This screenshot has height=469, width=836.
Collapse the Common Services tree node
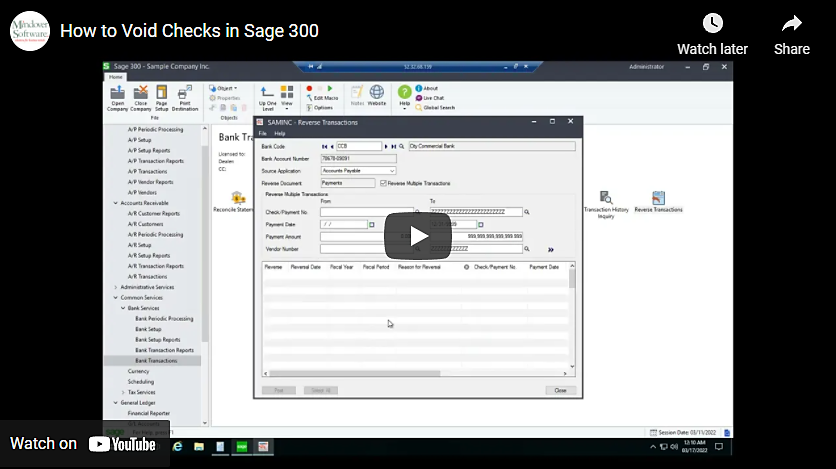(x=116, y=298)
